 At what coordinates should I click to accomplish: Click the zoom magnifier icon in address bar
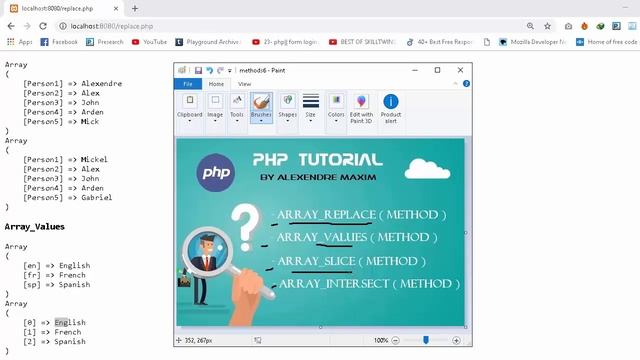point(530,26)
